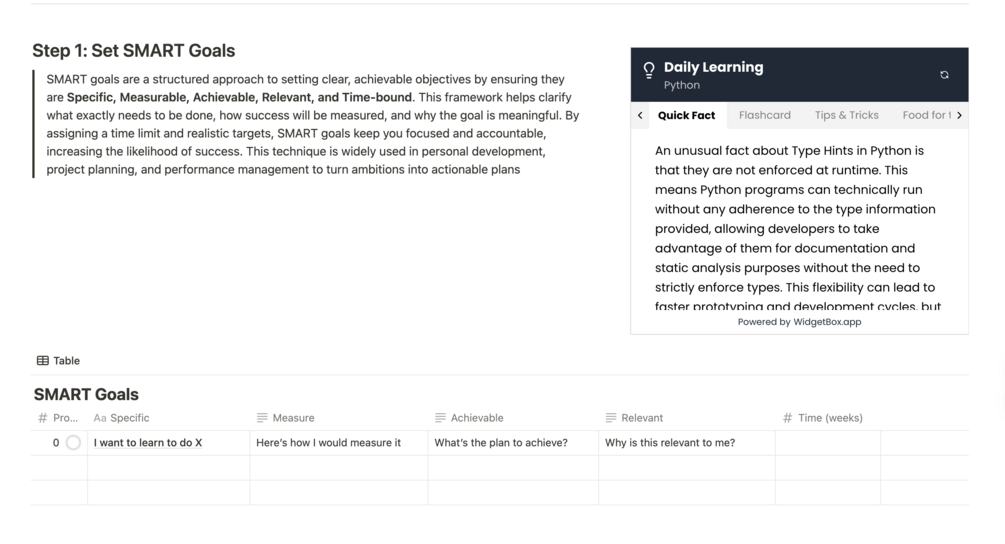Click the empty Time (weeks) cell in first row

tap(827, 443)
